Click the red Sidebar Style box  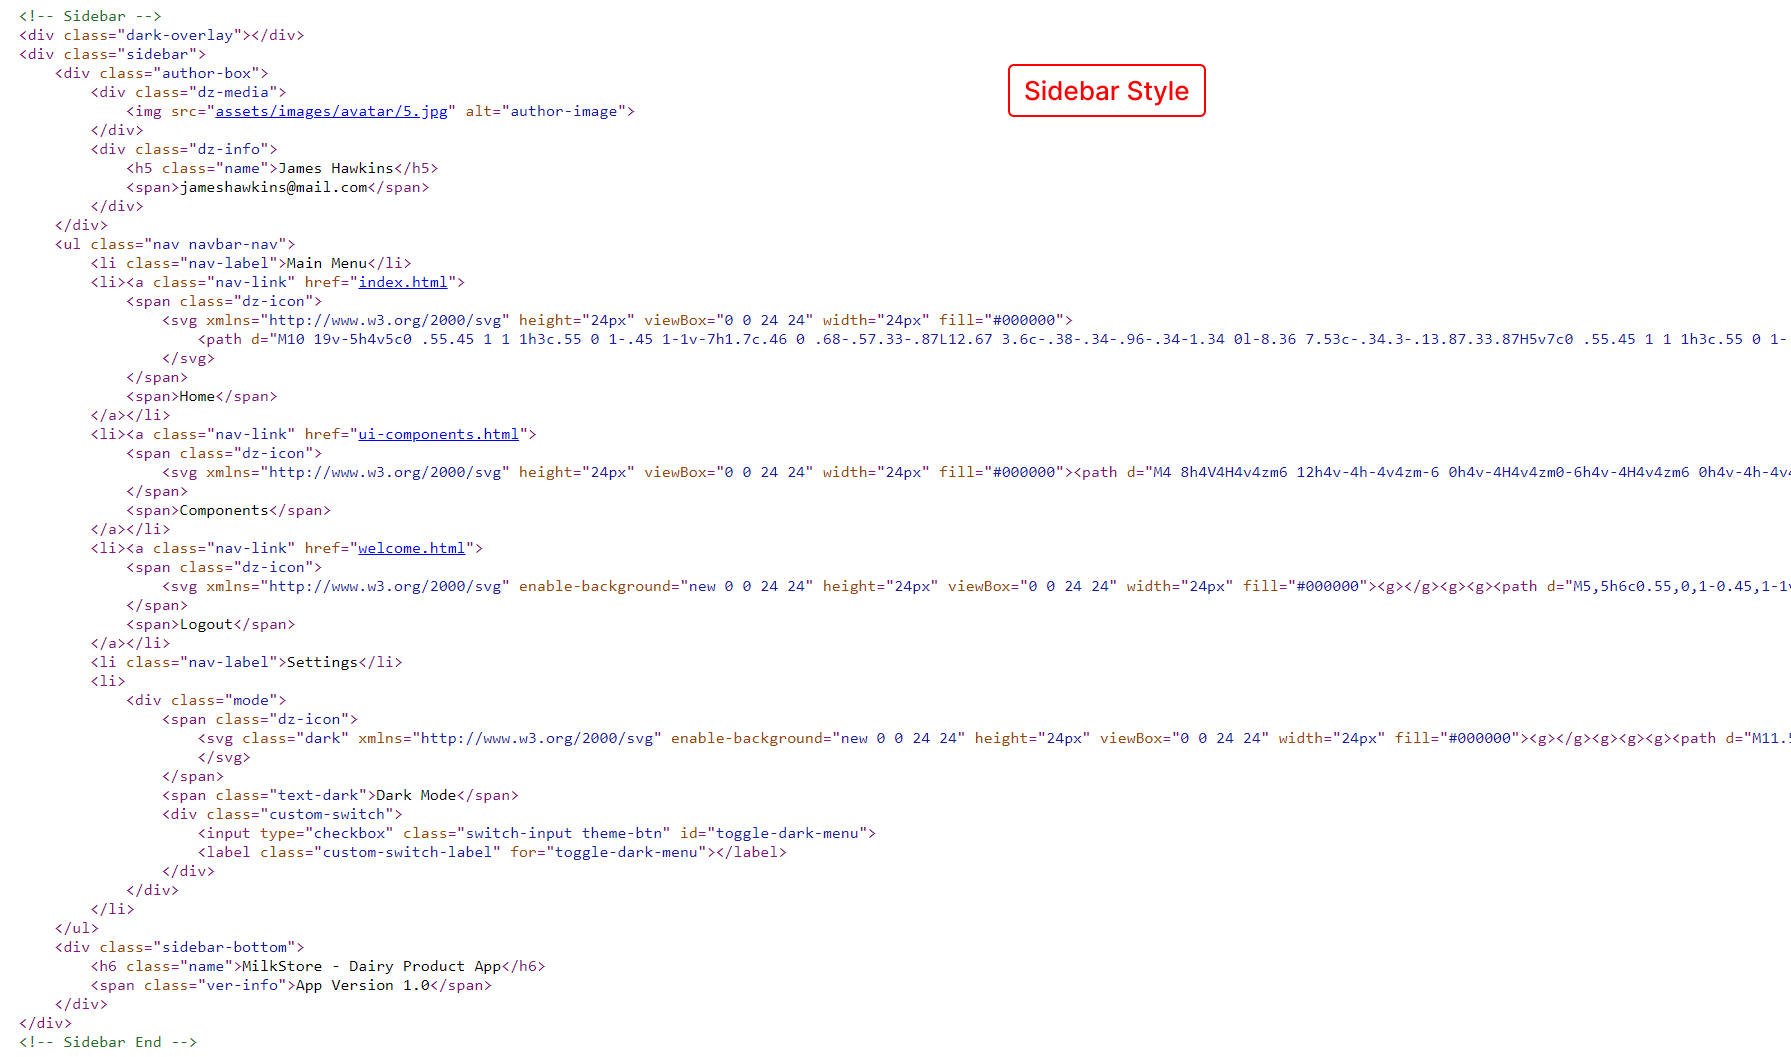[x=1106, y=91]
